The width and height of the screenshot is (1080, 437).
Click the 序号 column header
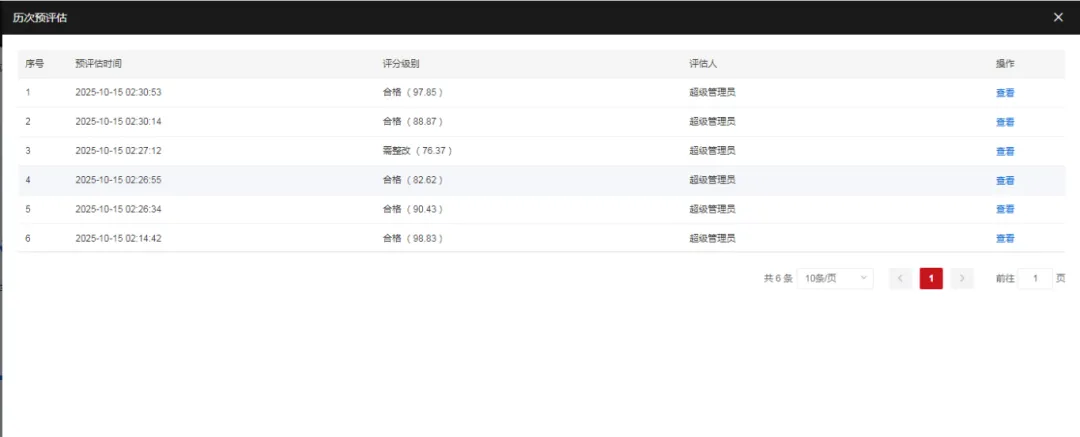click(x=35, y=64)
